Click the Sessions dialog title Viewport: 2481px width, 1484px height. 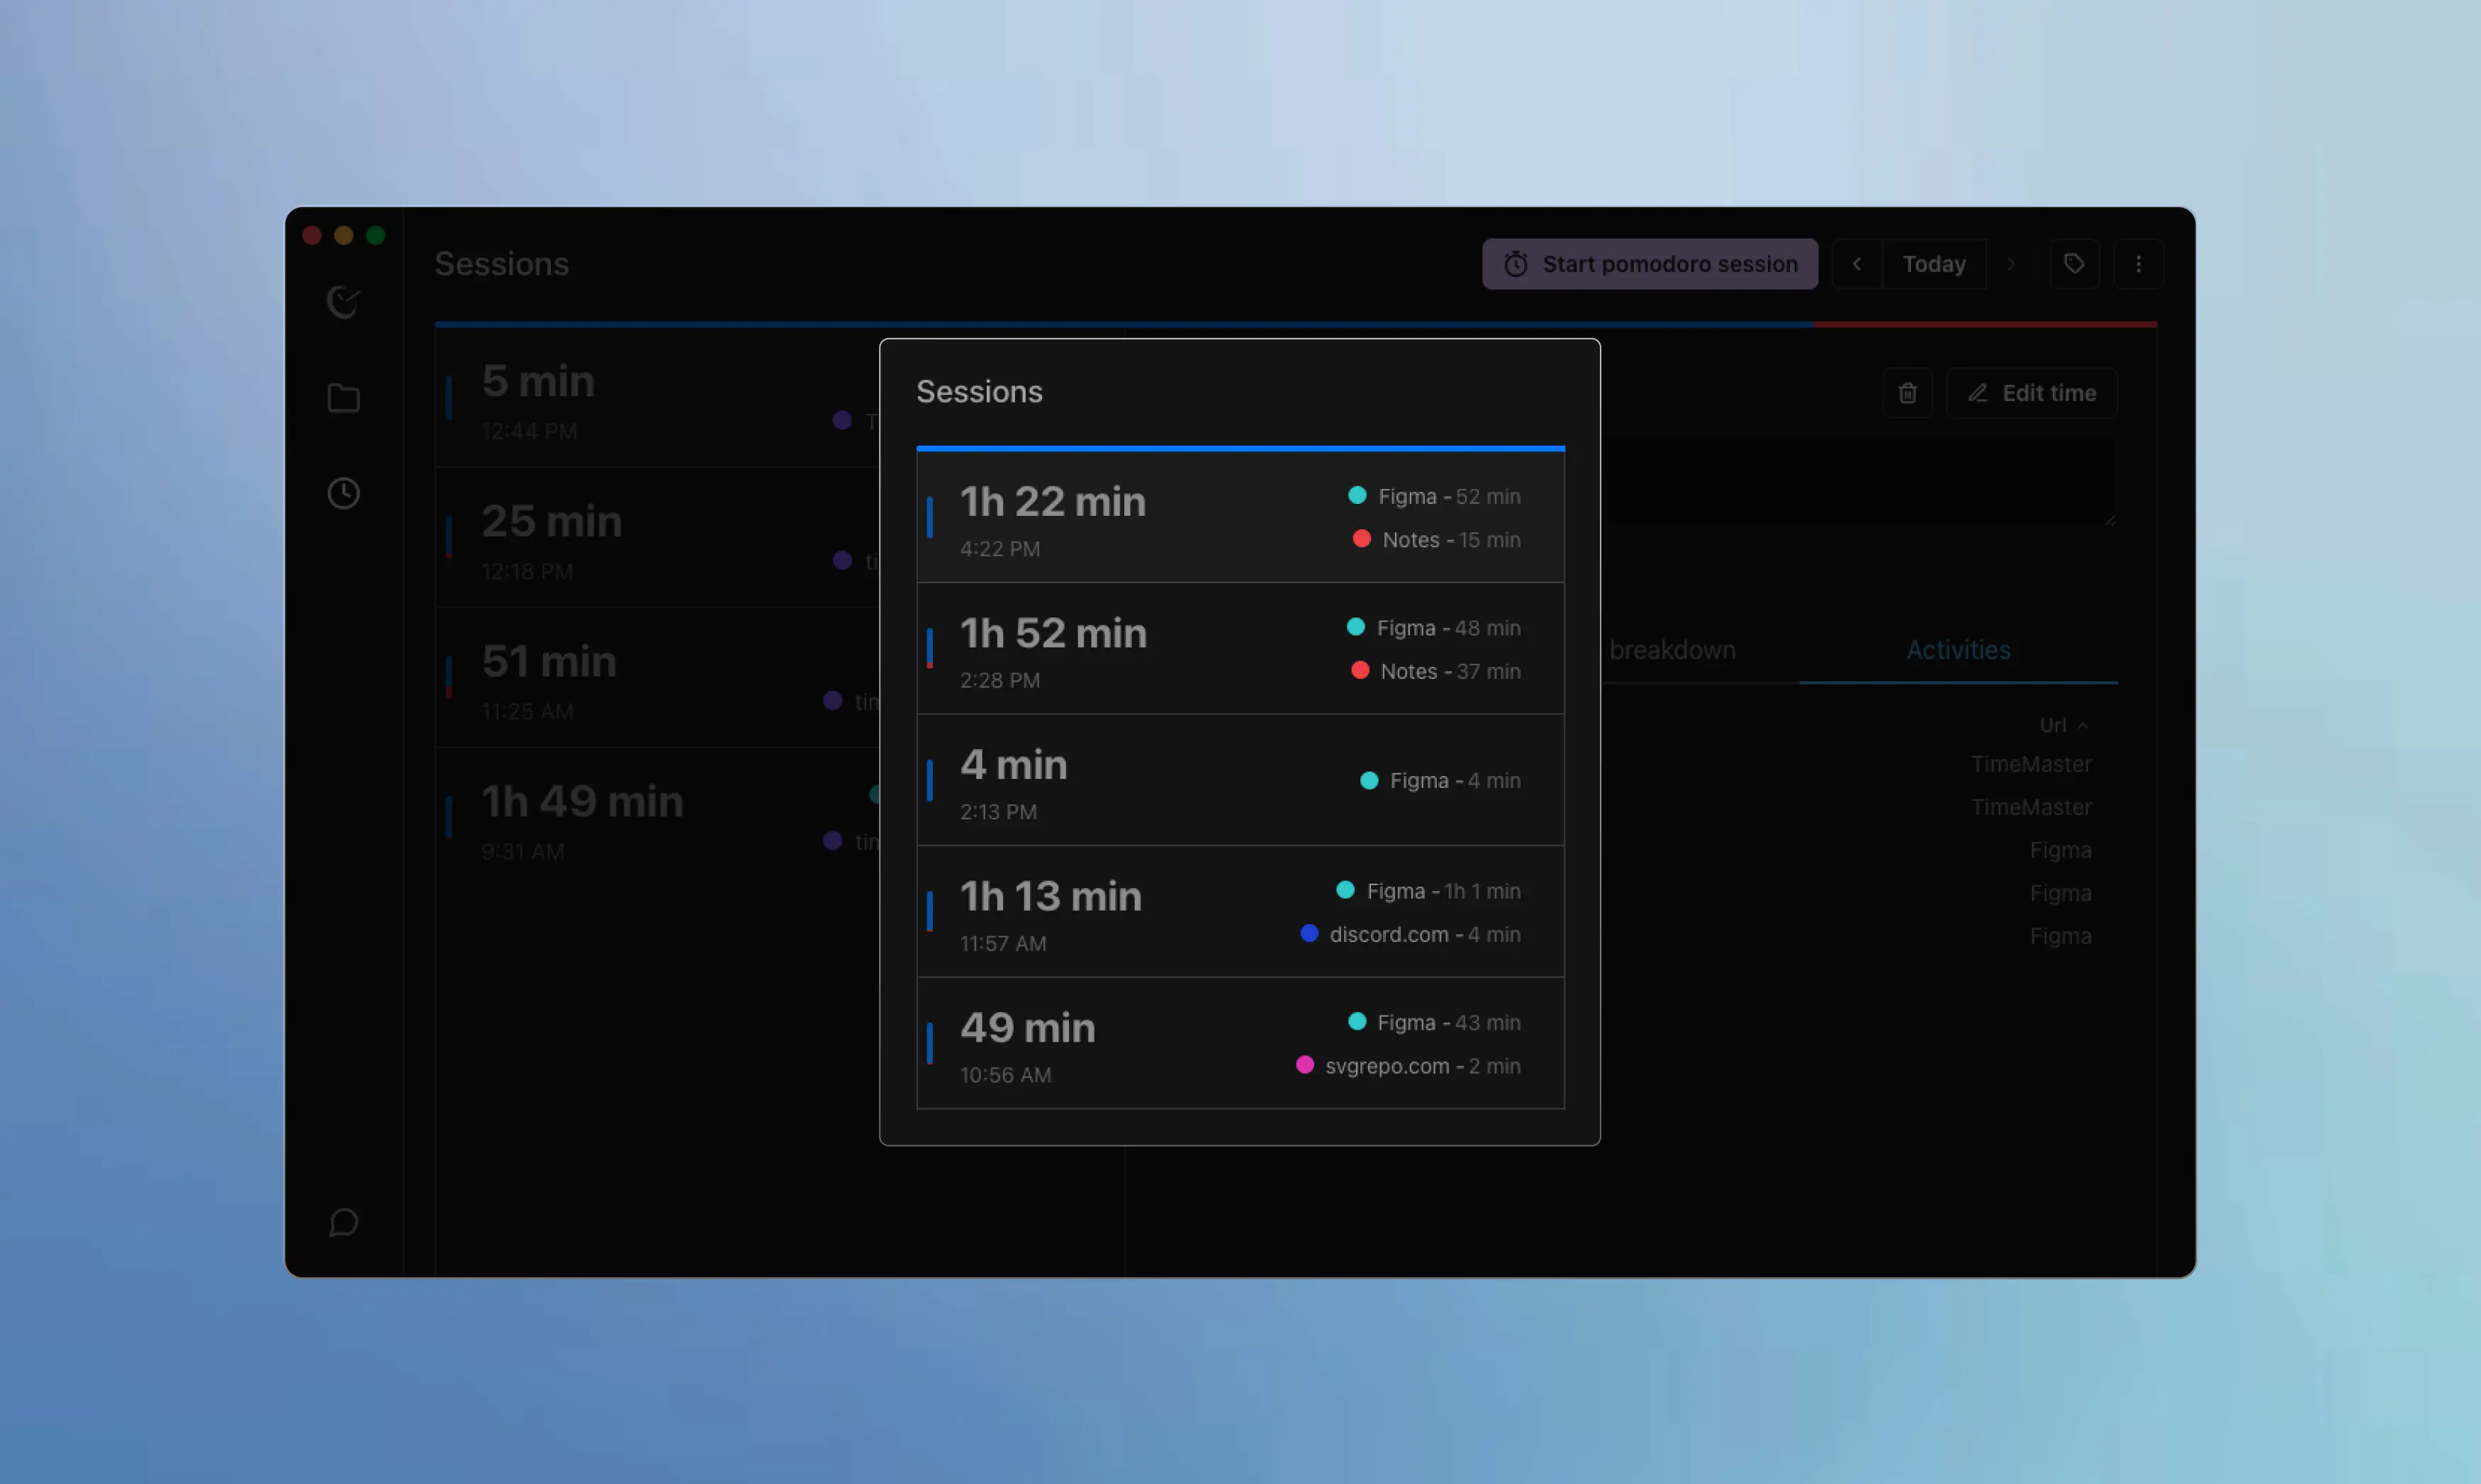click(x=979, y=392)
